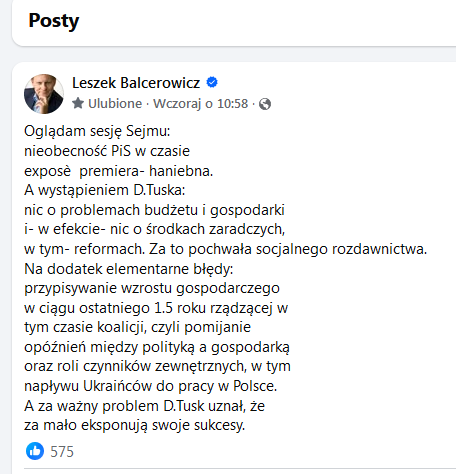The image size is (456, 474).
Task: Click the line 'przypisywanie wzrostu gospodarczego'
Action: [x=152, y=288]
